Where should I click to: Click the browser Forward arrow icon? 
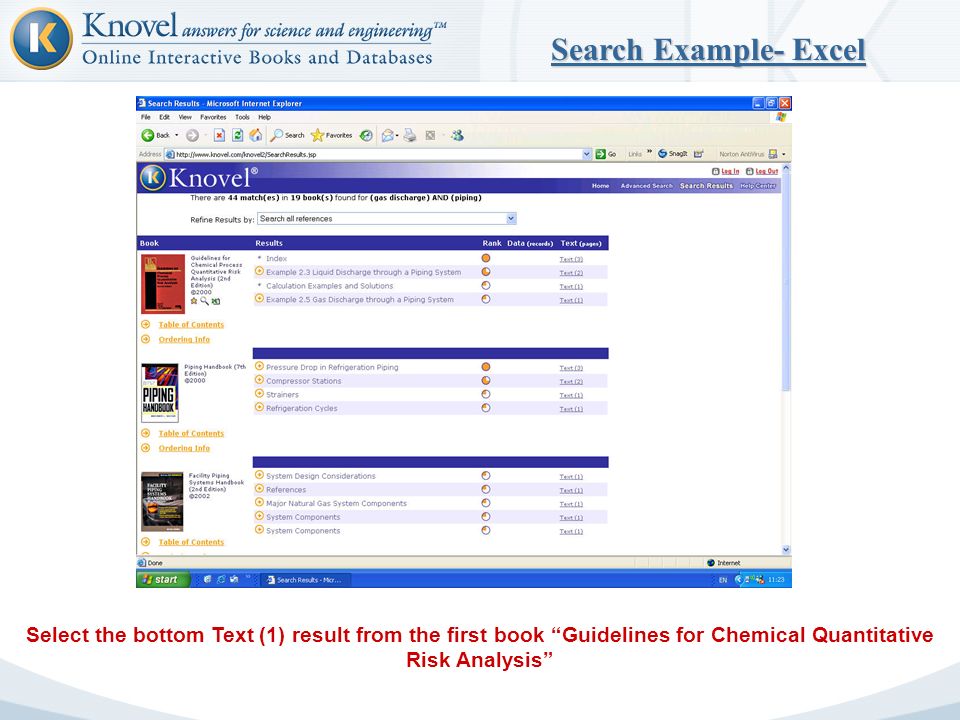(x=192, y=135)
